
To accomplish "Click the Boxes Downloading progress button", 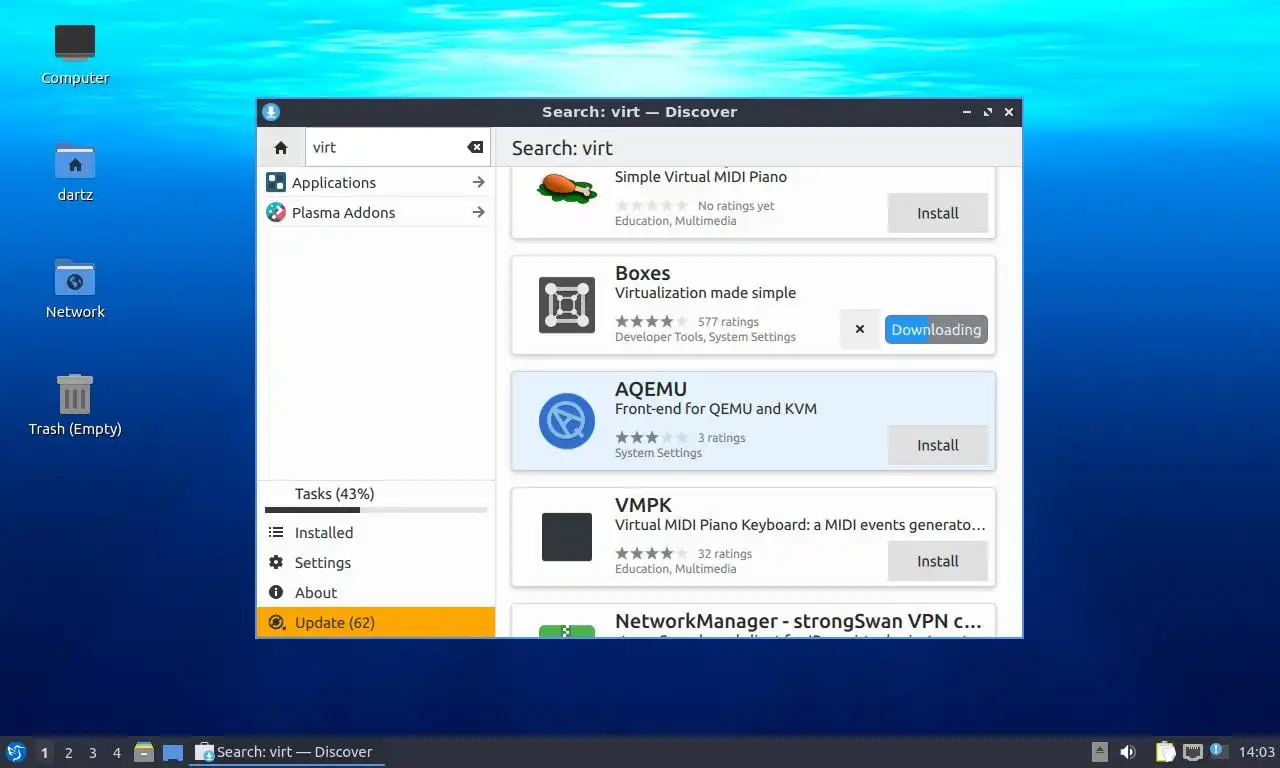I will tap(936, 329).
